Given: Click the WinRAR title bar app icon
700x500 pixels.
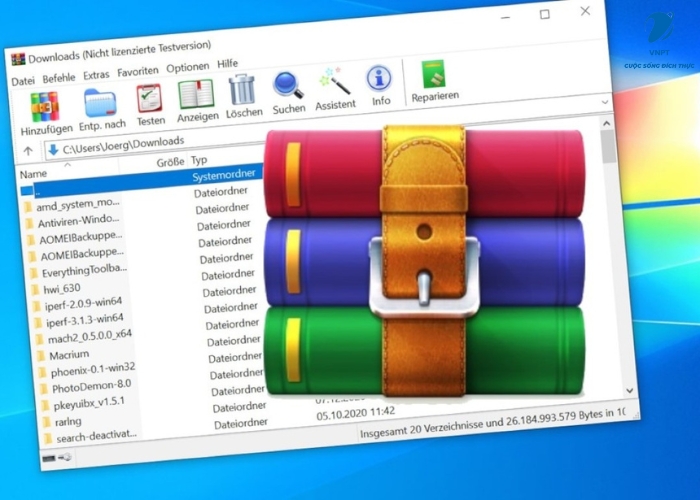Looking at the screenshot, I should 18,59.
